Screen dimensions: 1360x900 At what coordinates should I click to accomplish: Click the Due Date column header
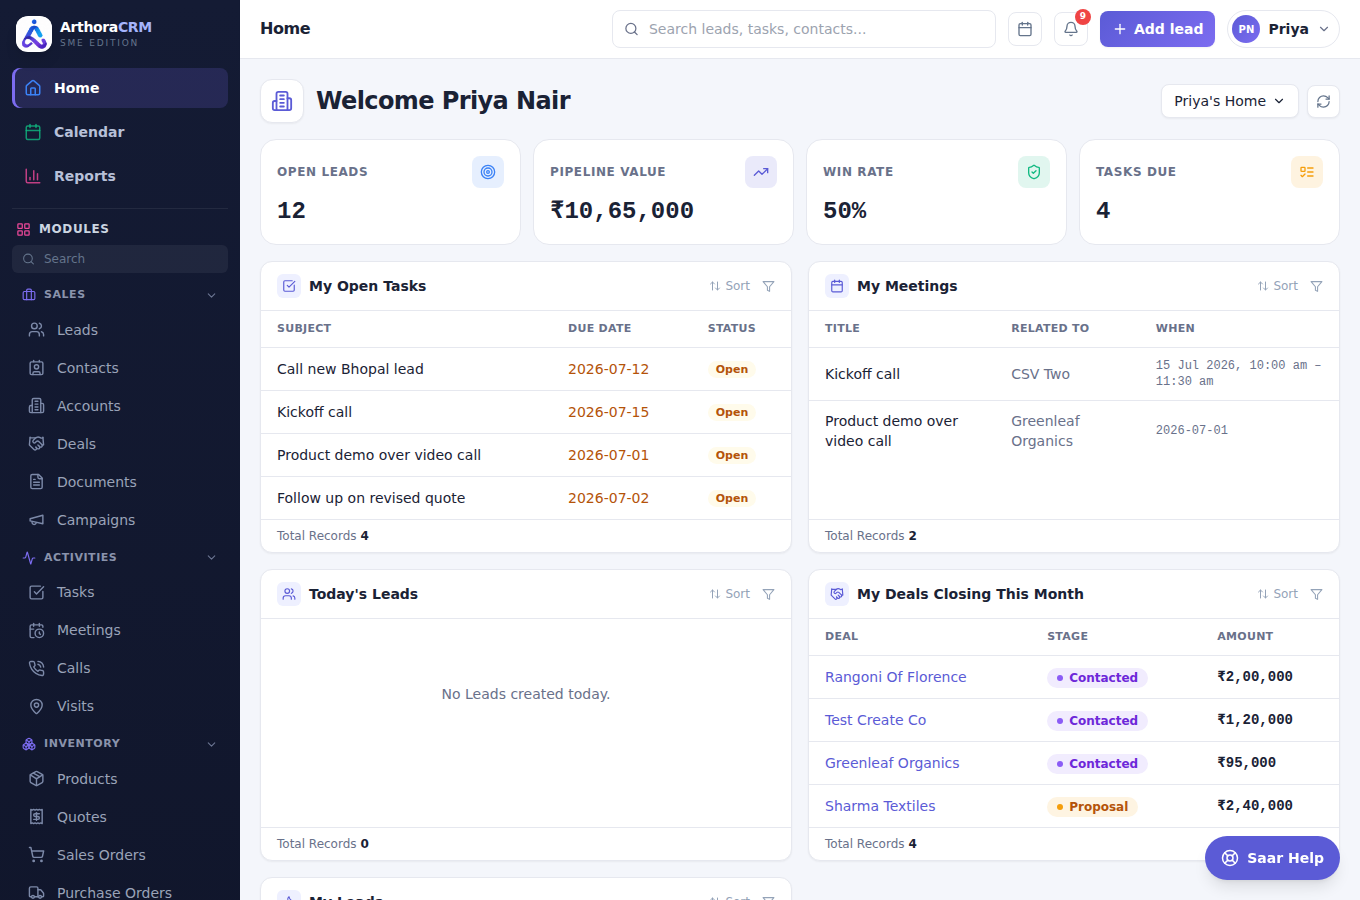point(599,328)
